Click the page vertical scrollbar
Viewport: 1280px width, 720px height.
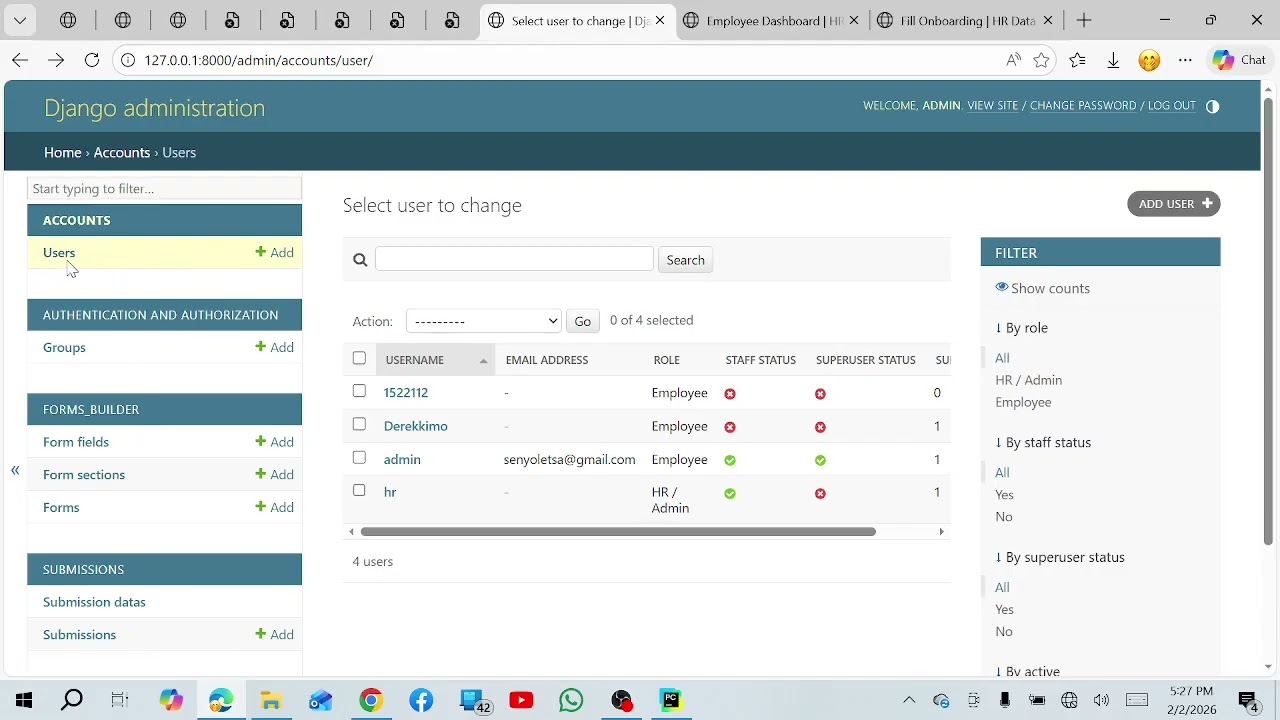[x=1268, y=320]
